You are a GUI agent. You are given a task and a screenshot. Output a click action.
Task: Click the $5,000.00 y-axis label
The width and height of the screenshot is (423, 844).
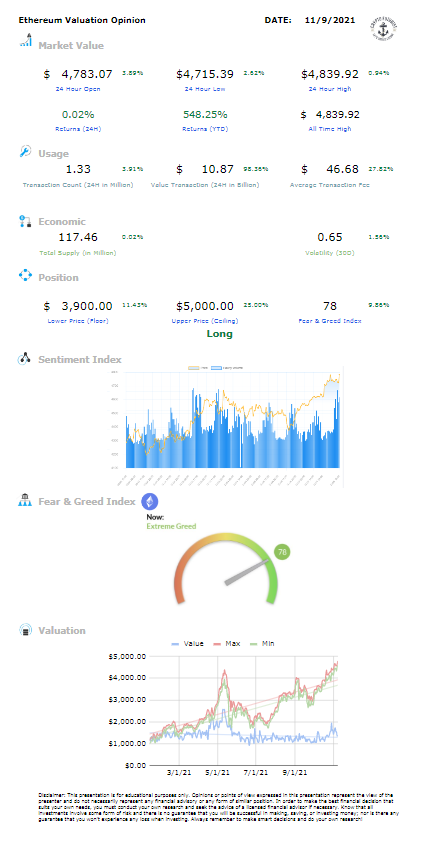coord(128,657)
